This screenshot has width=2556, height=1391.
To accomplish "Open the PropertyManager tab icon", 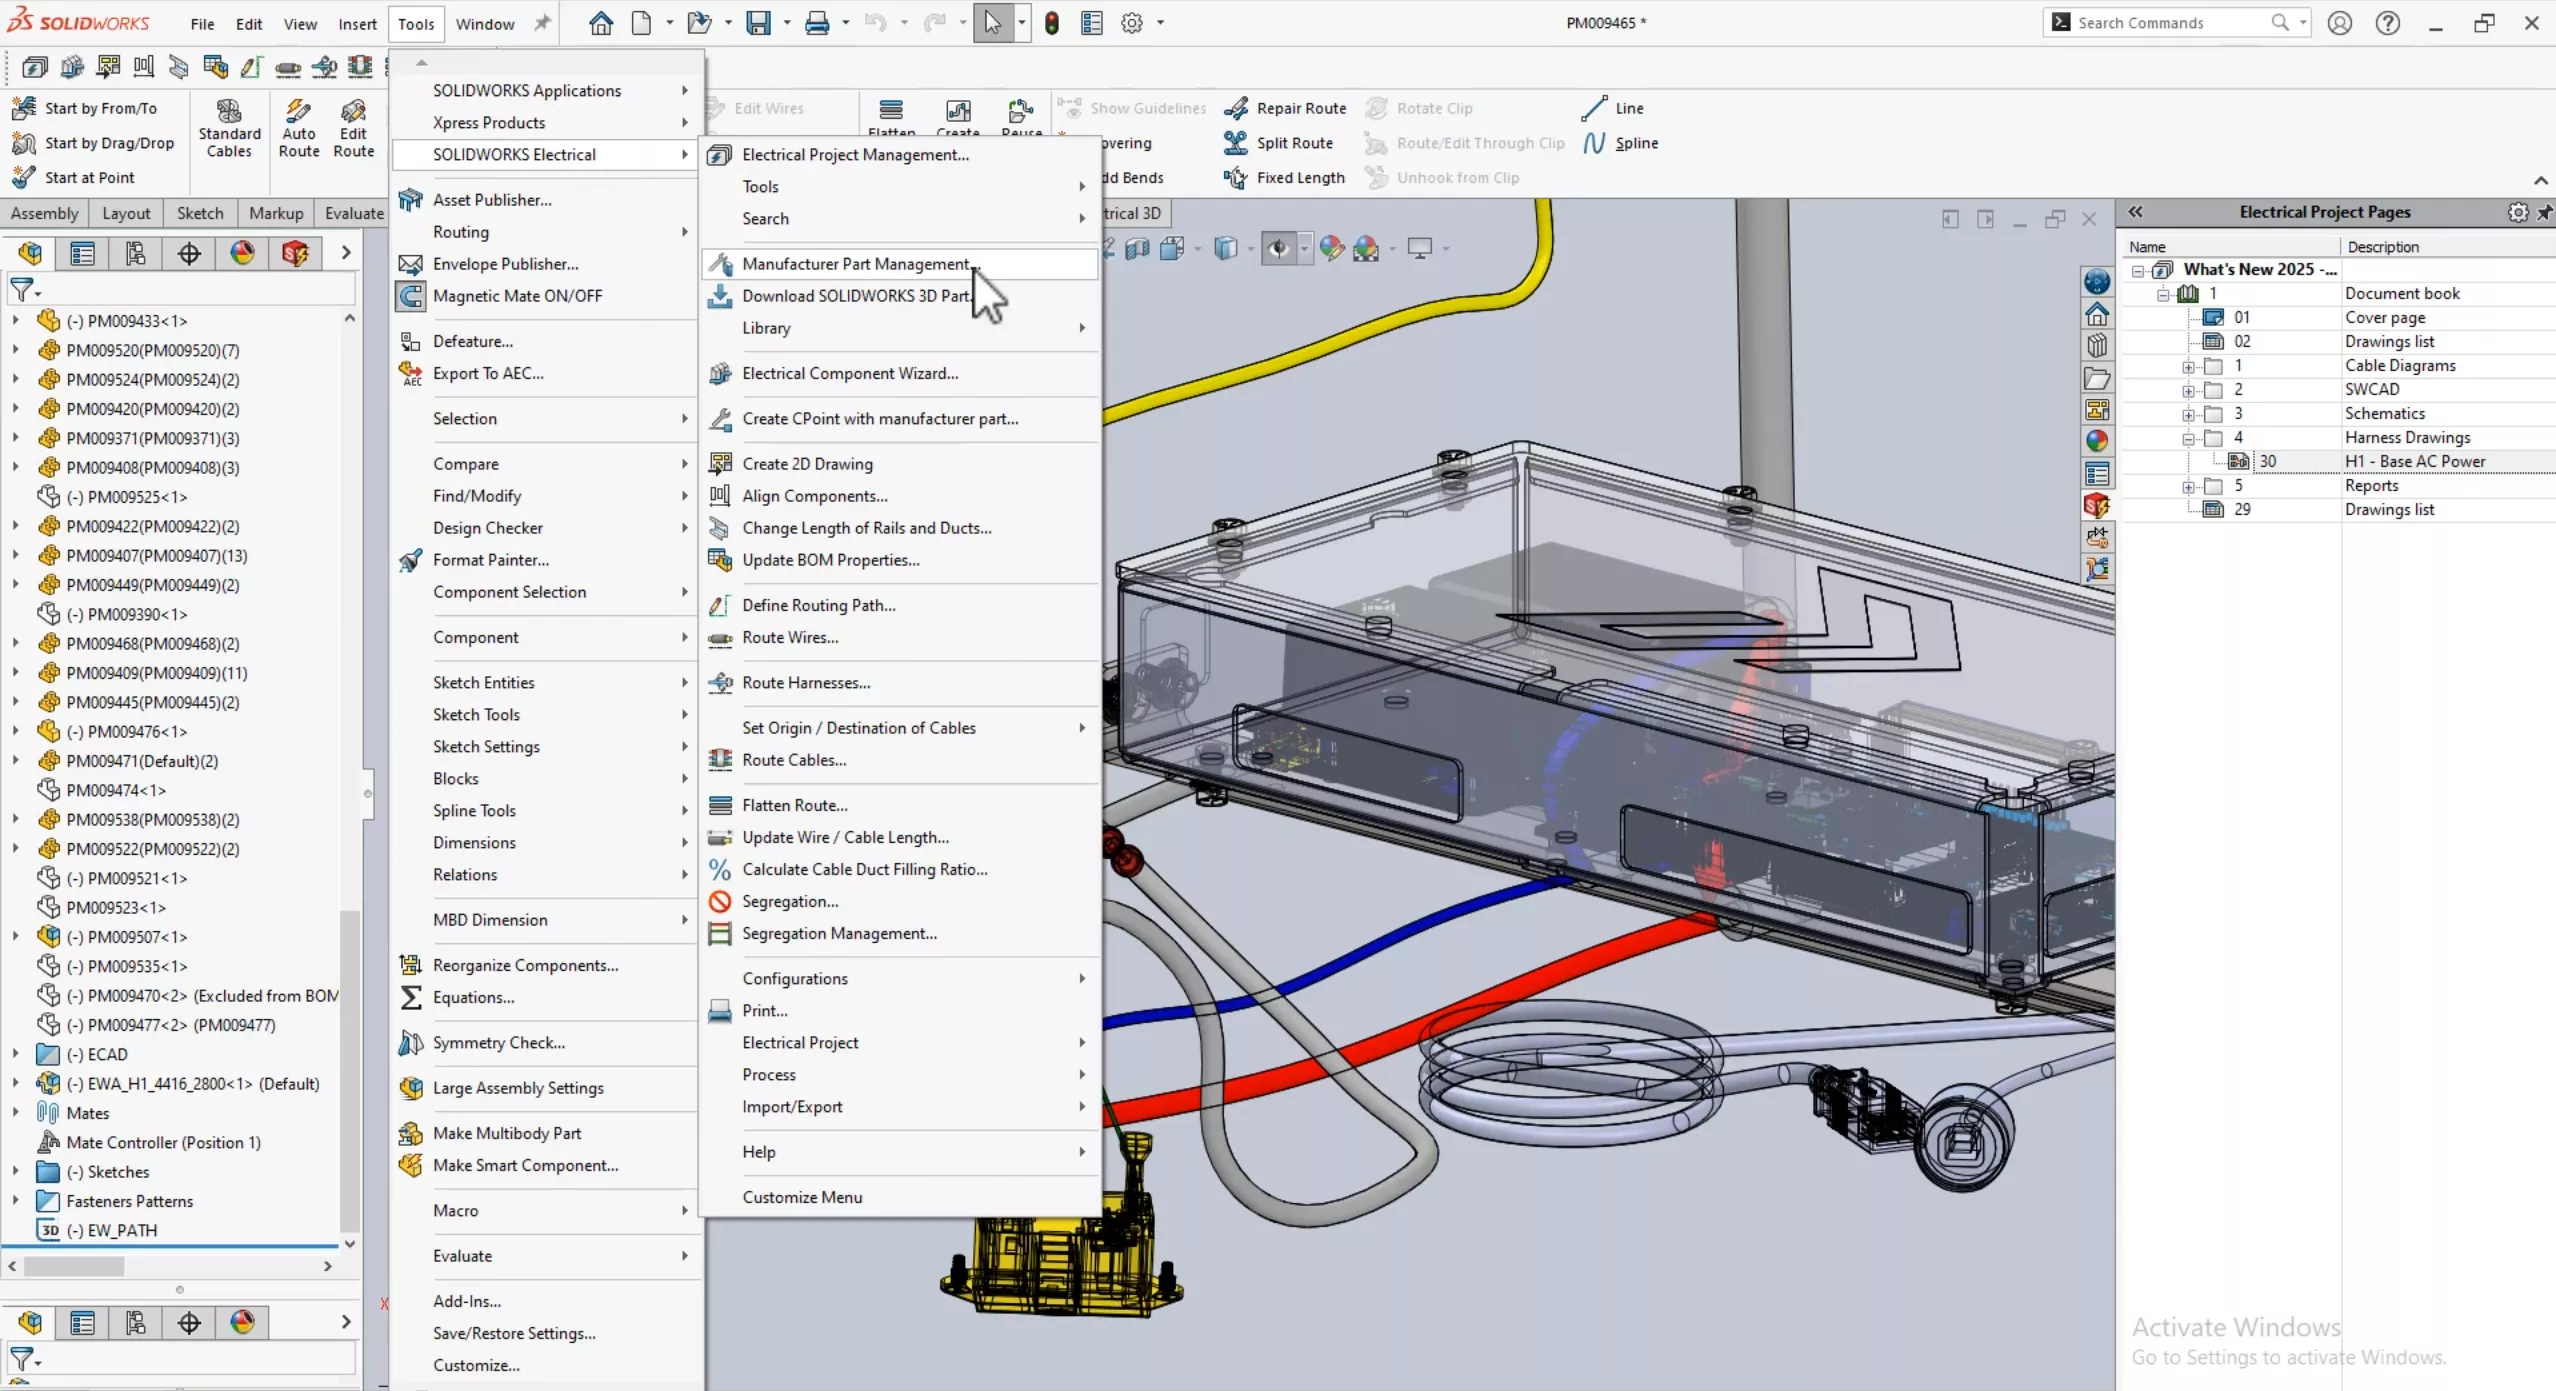I will pos(82,253).
